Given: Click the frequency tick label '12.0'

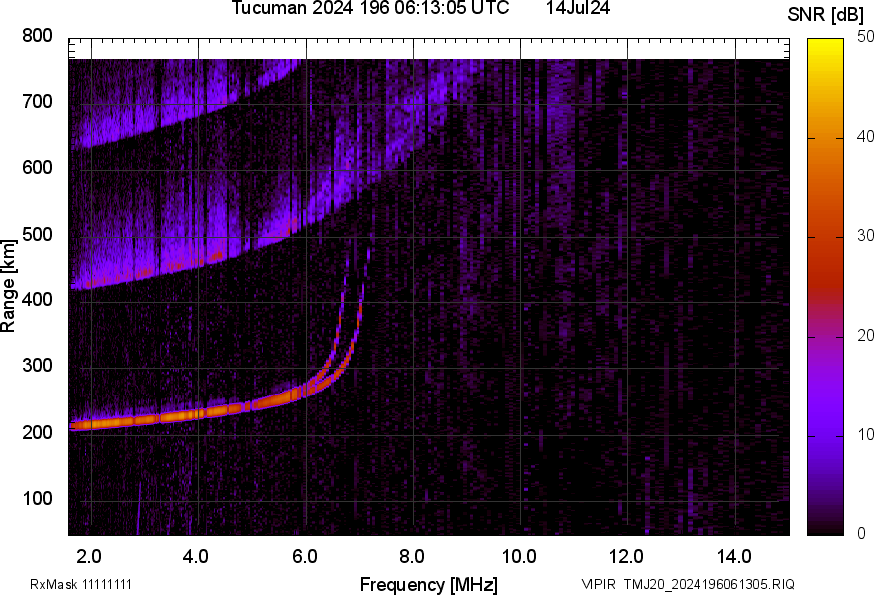Looking at the screenshot, I should click(x=627, y=557).
